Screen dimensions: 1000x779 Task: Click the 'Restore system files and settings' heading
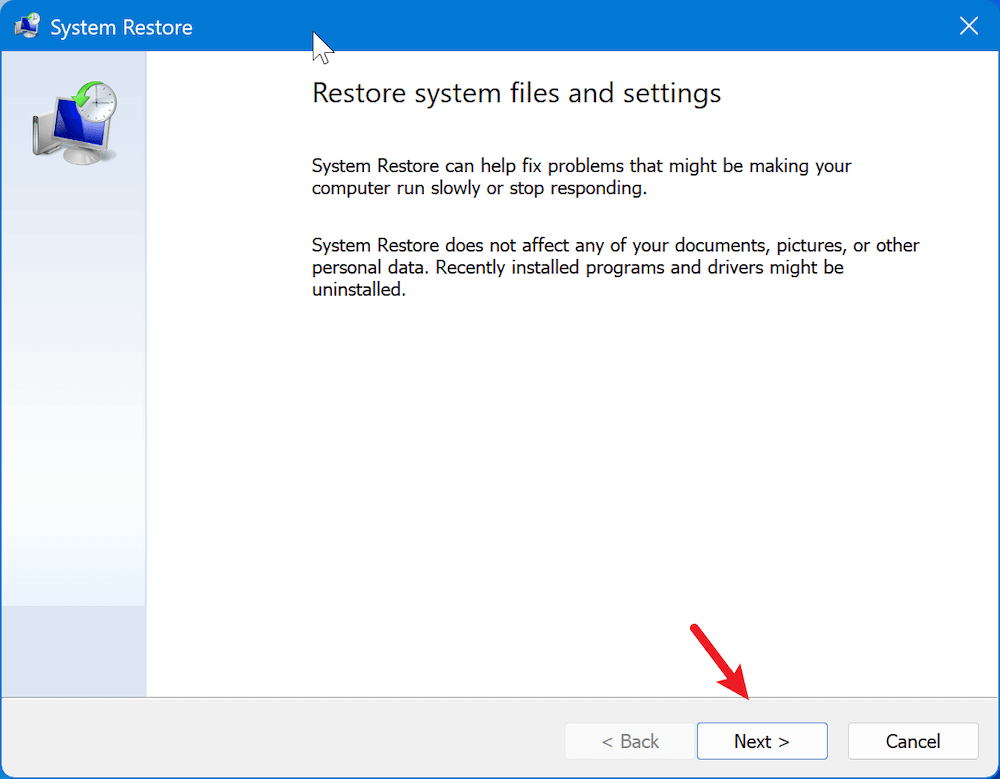(516, 93)
